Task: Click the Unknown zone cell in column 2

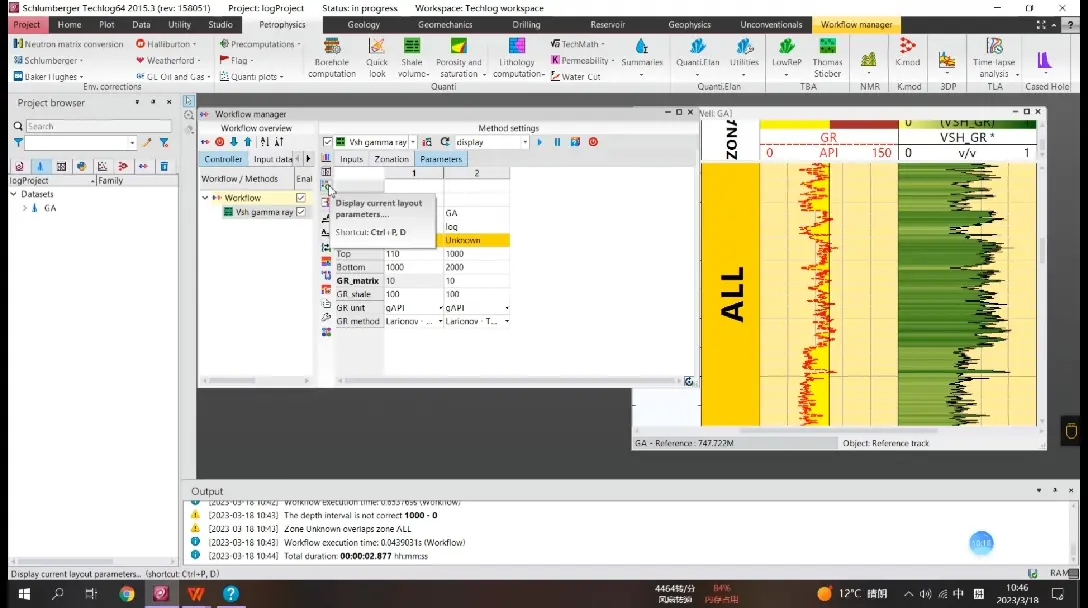Action: pyautogui.click(x=476, y=240)
